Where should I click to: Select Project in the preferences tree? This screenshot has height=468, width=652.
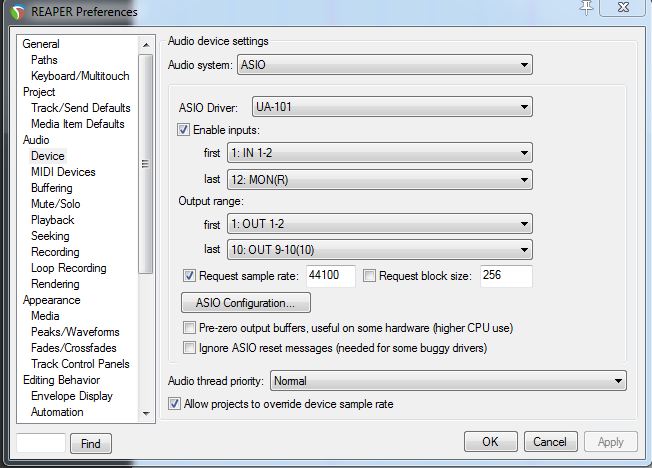tap(39, 92)
